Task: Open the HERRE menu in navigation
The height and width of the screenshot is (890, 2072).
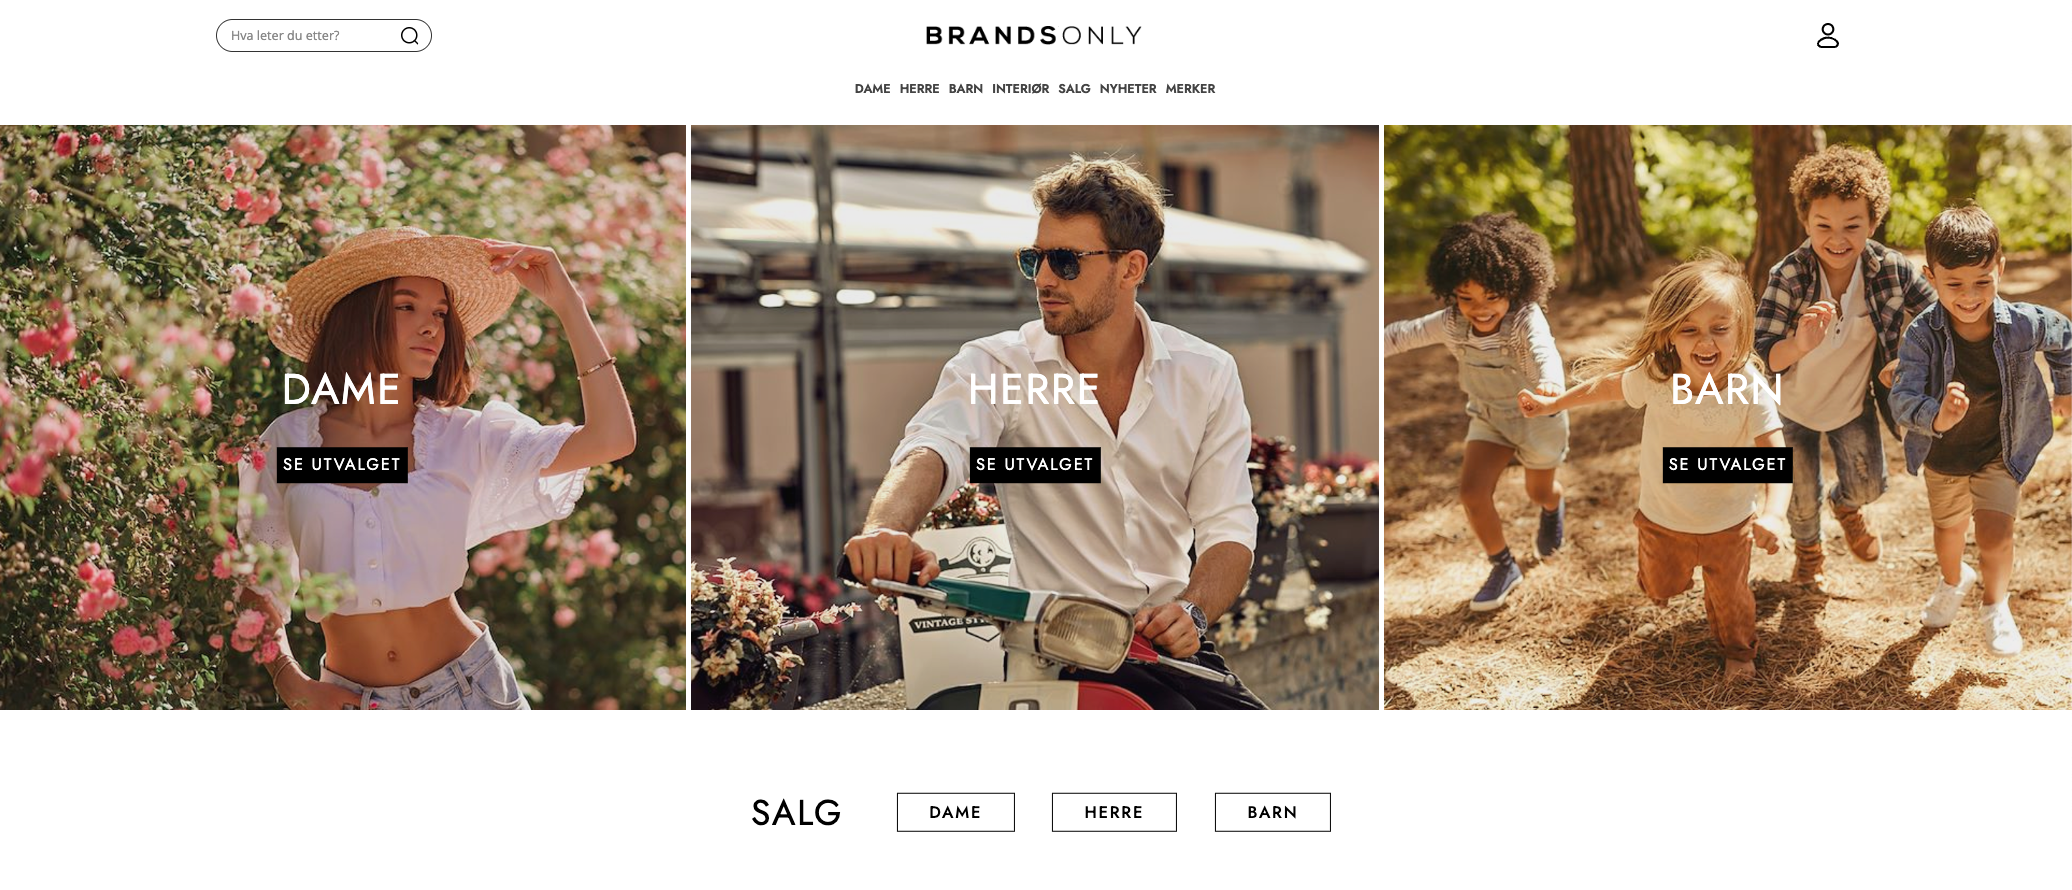Action: click(919, 89)
